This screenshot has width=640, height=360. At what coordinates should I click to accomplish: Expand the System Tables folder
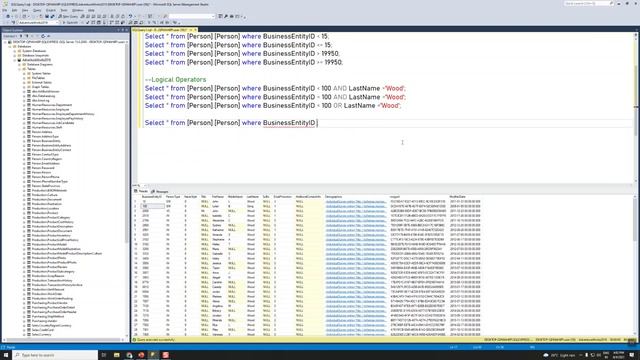(x=24, y=73)
